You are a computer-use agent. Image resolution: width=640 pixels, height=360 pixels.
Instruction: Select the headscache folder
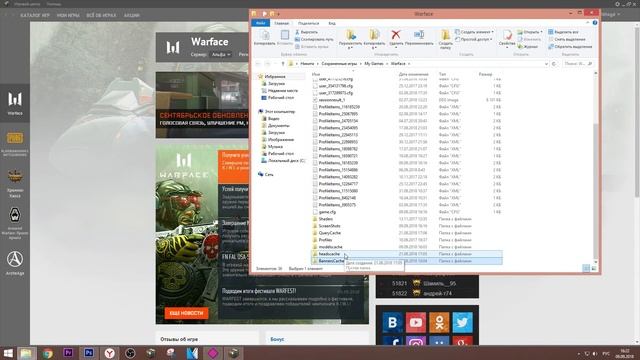(x=407, y=254)
